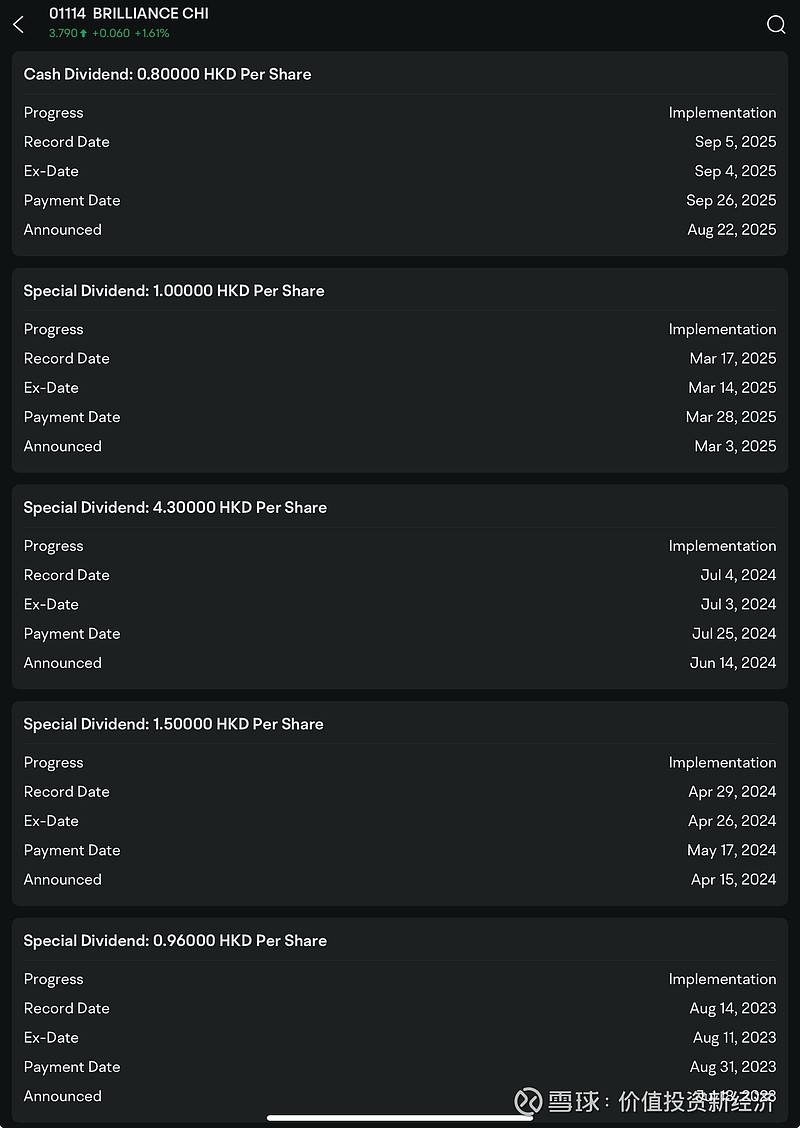Click the Xueqiu snowball watermark logo

[x=528, y=1101]
